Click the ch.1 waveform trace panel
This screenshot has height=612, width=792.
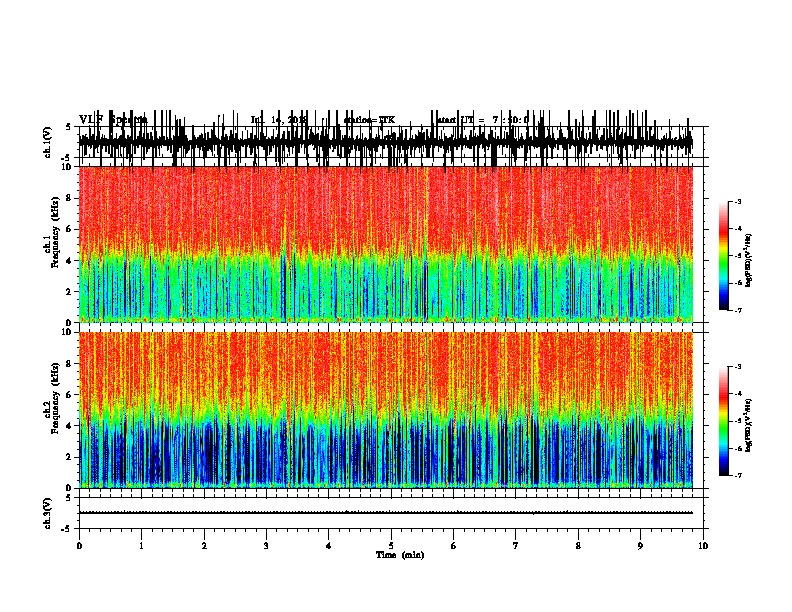386,142
